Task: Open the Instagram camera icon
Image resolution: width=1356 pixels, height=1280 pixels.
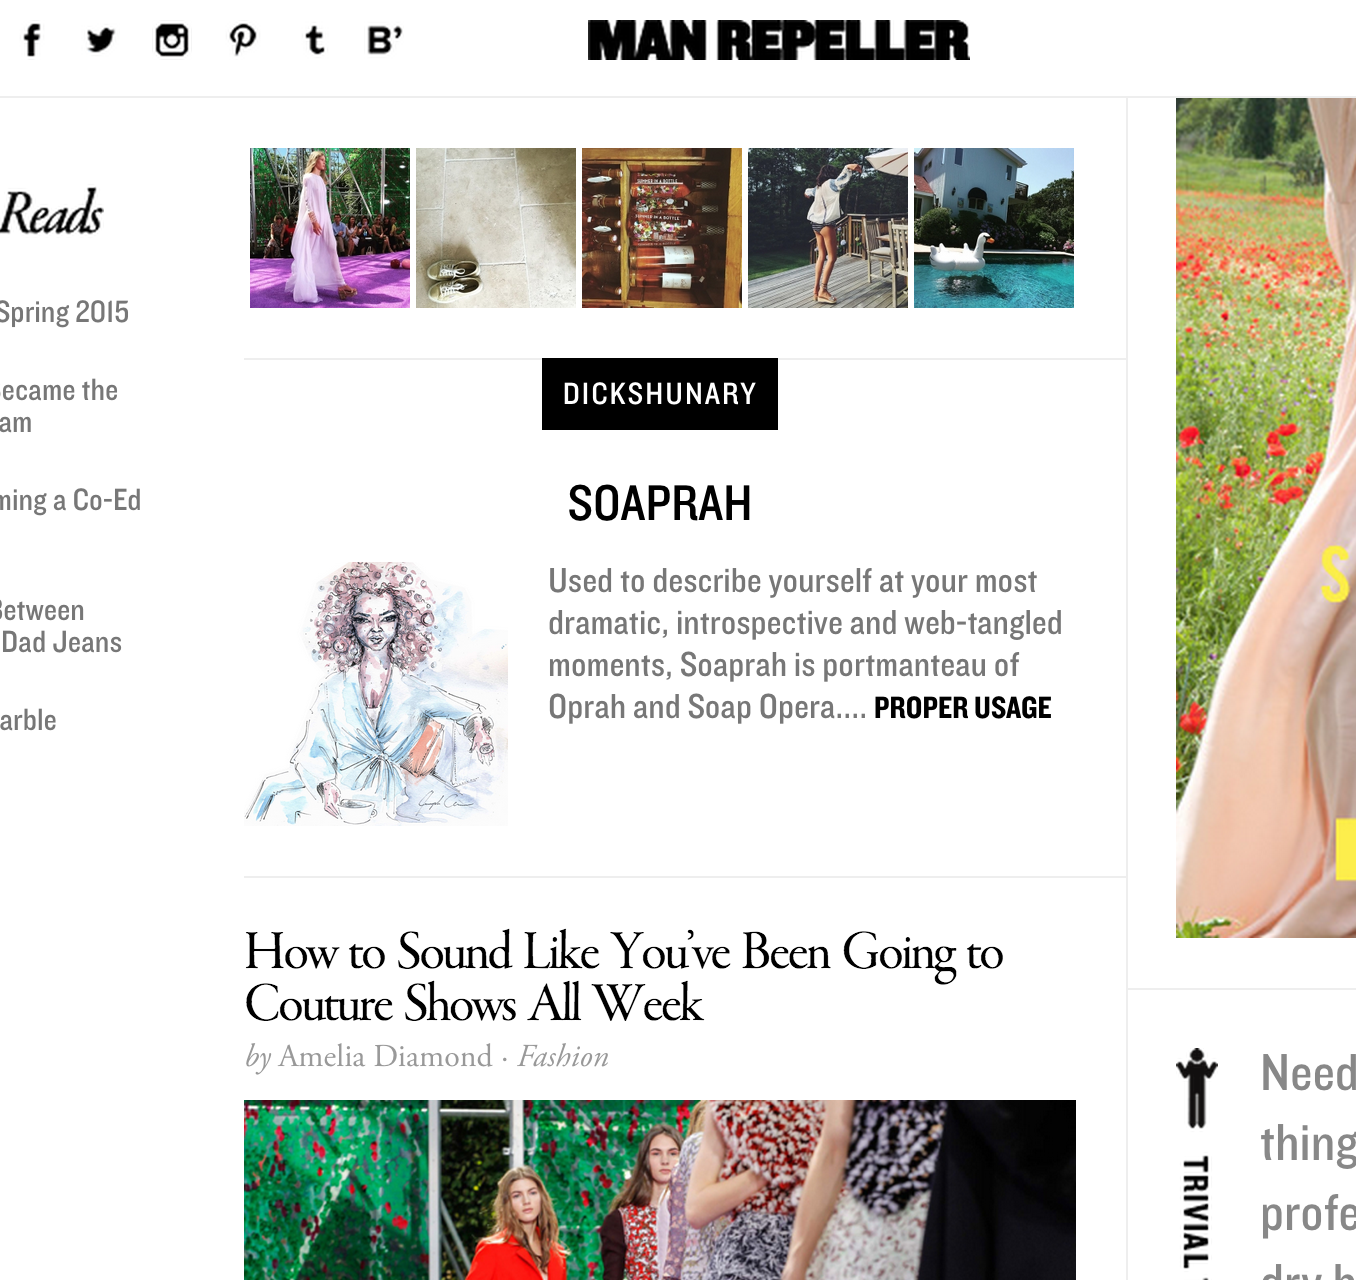Action: (x=172, y=40)
